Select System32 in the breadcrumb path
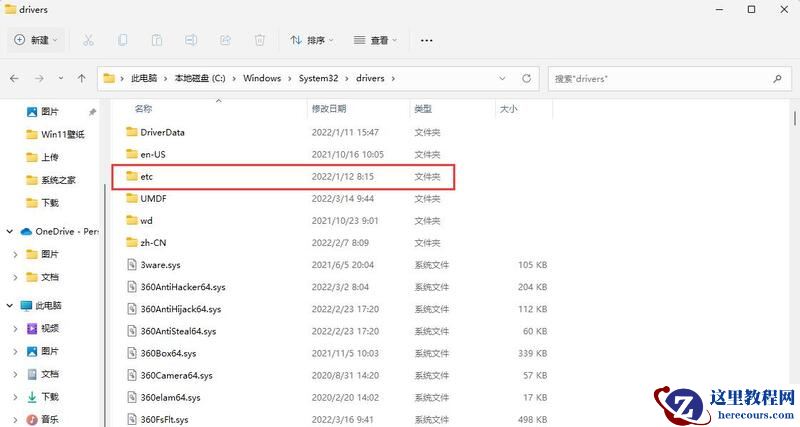This screenshot has width=800, height=427. pos(318,79)
